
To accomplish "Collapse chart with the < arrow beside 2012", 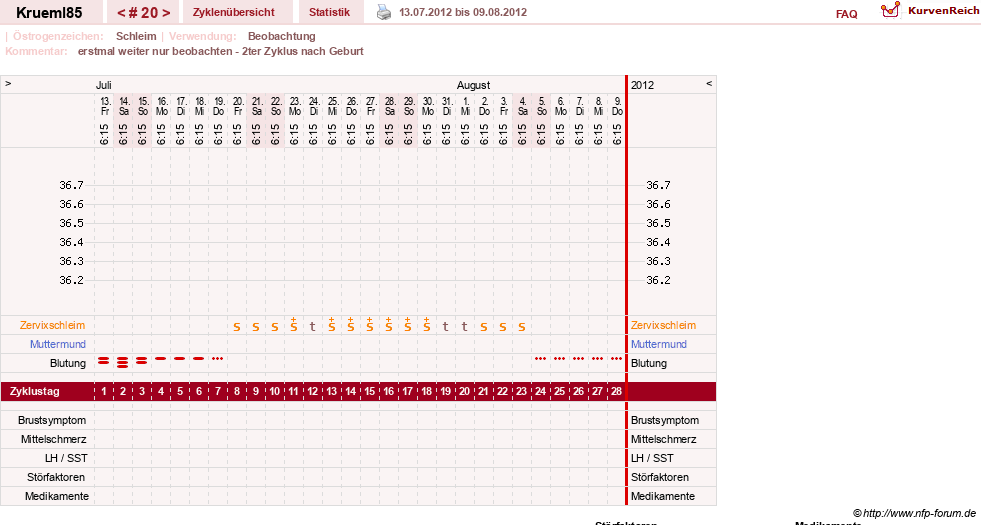I will pos(709,83).
